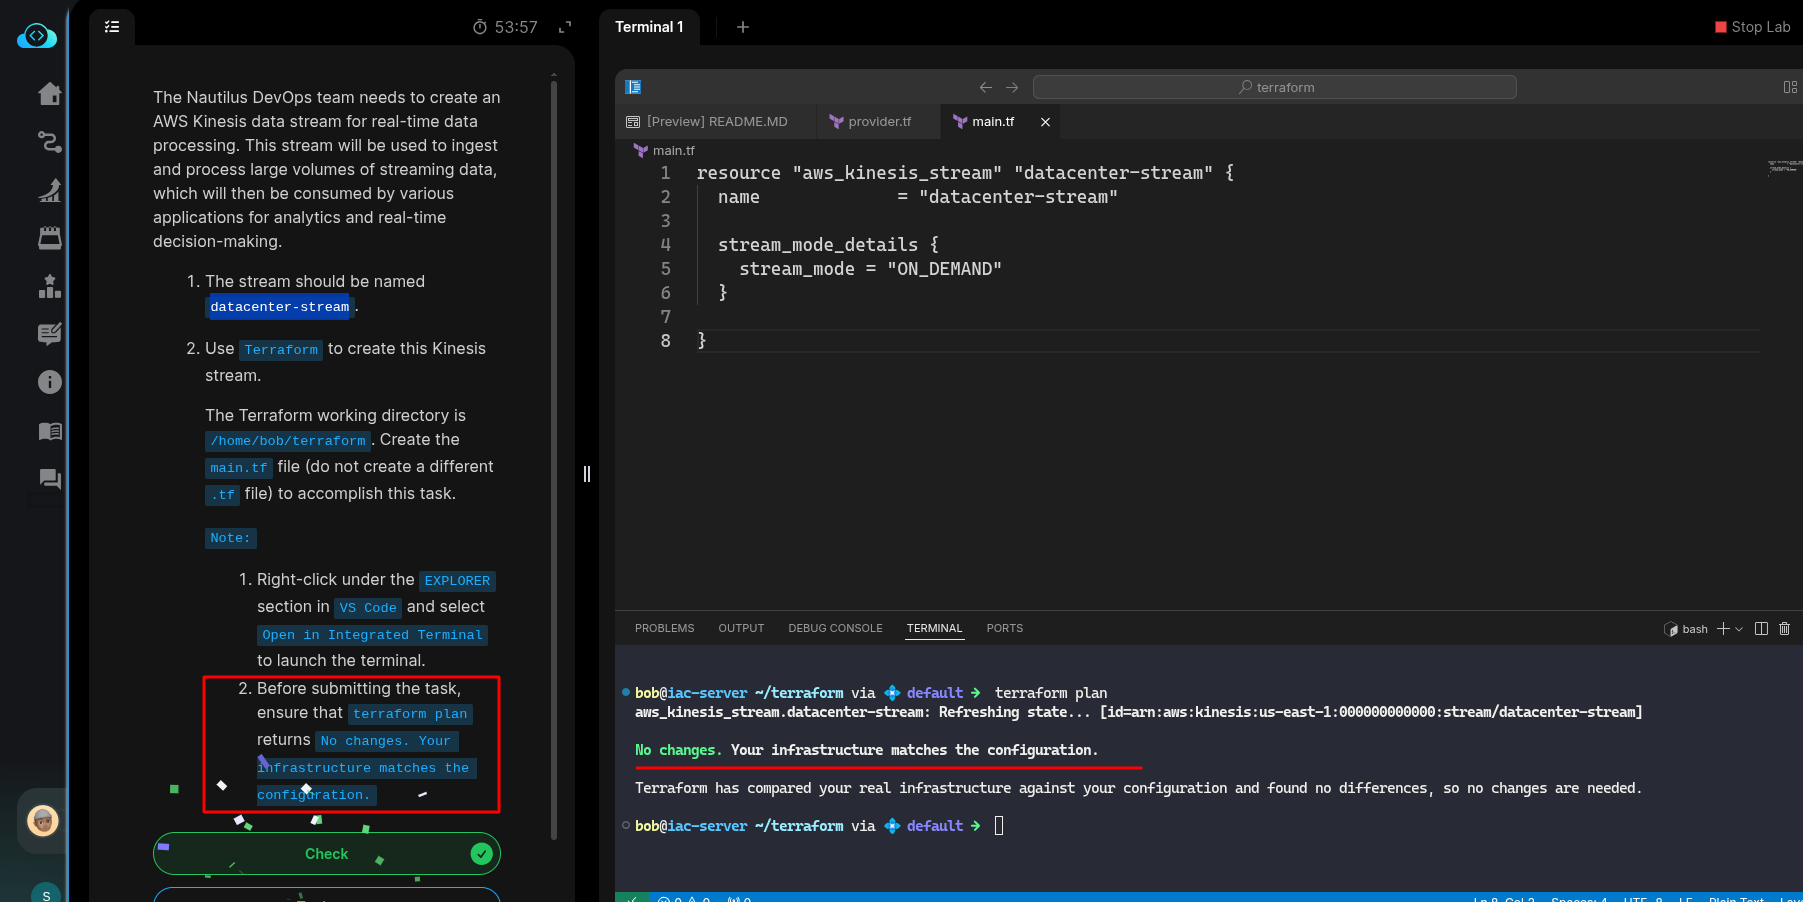Click the terraform search box
Screen dimensions: 1803x902
[x=1274, y=87]
